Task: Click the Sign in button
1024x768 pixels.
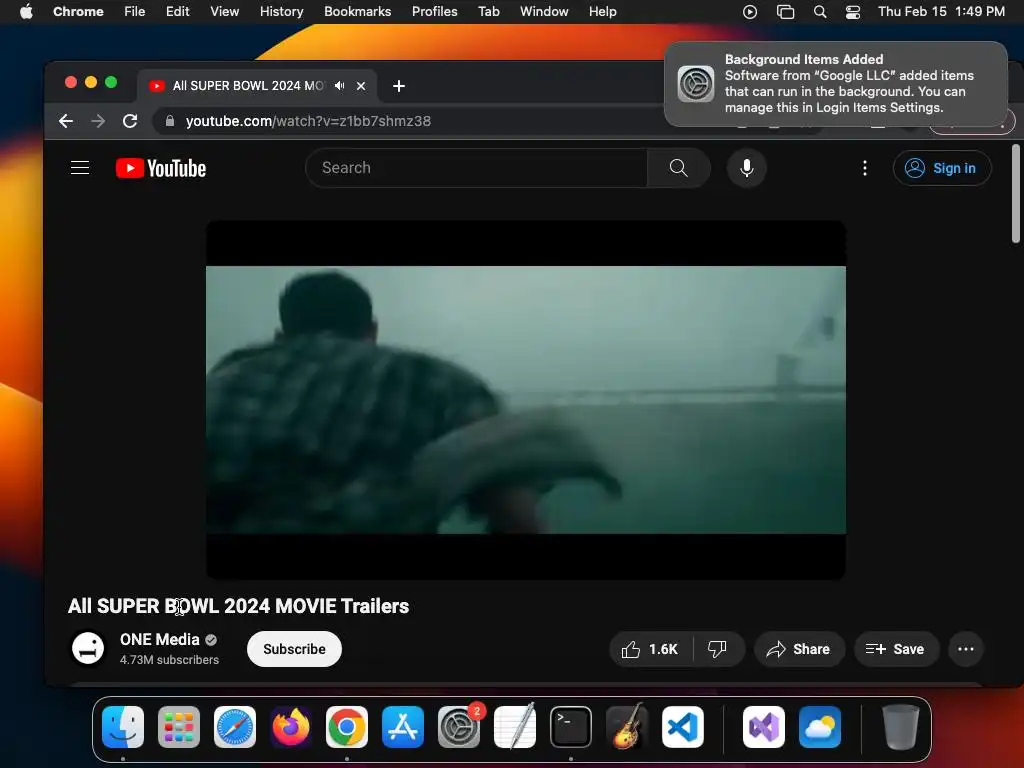Action: point(942,168)
